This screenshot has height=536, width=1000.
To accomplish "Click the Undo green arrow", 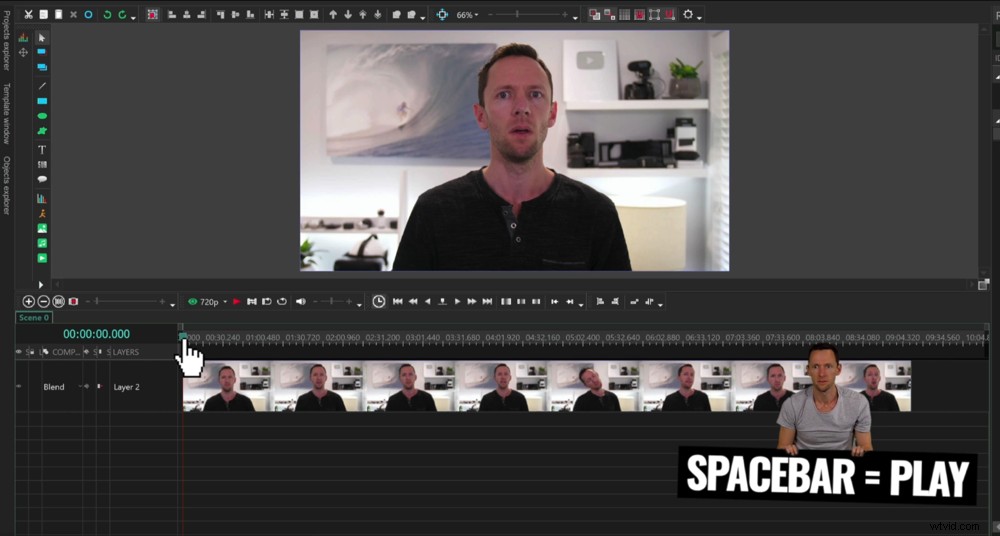I will click(107, 14).
